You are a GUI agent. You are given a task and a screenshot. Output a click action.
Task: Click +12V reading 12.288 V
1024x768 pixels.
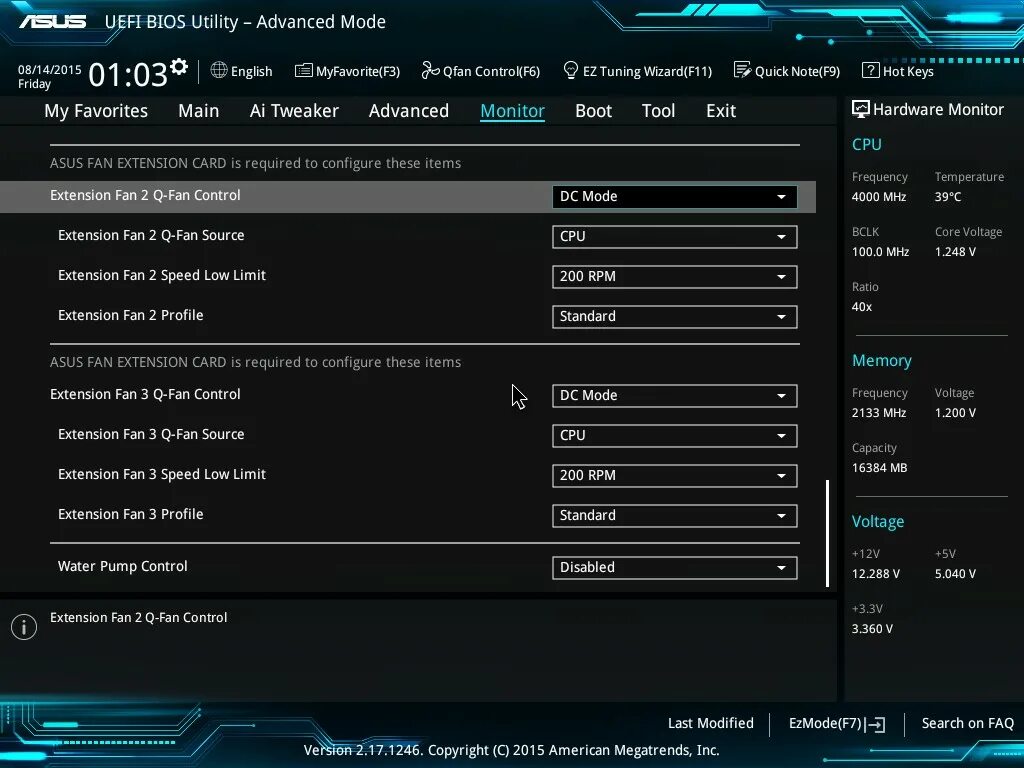(x=876, y=574)
